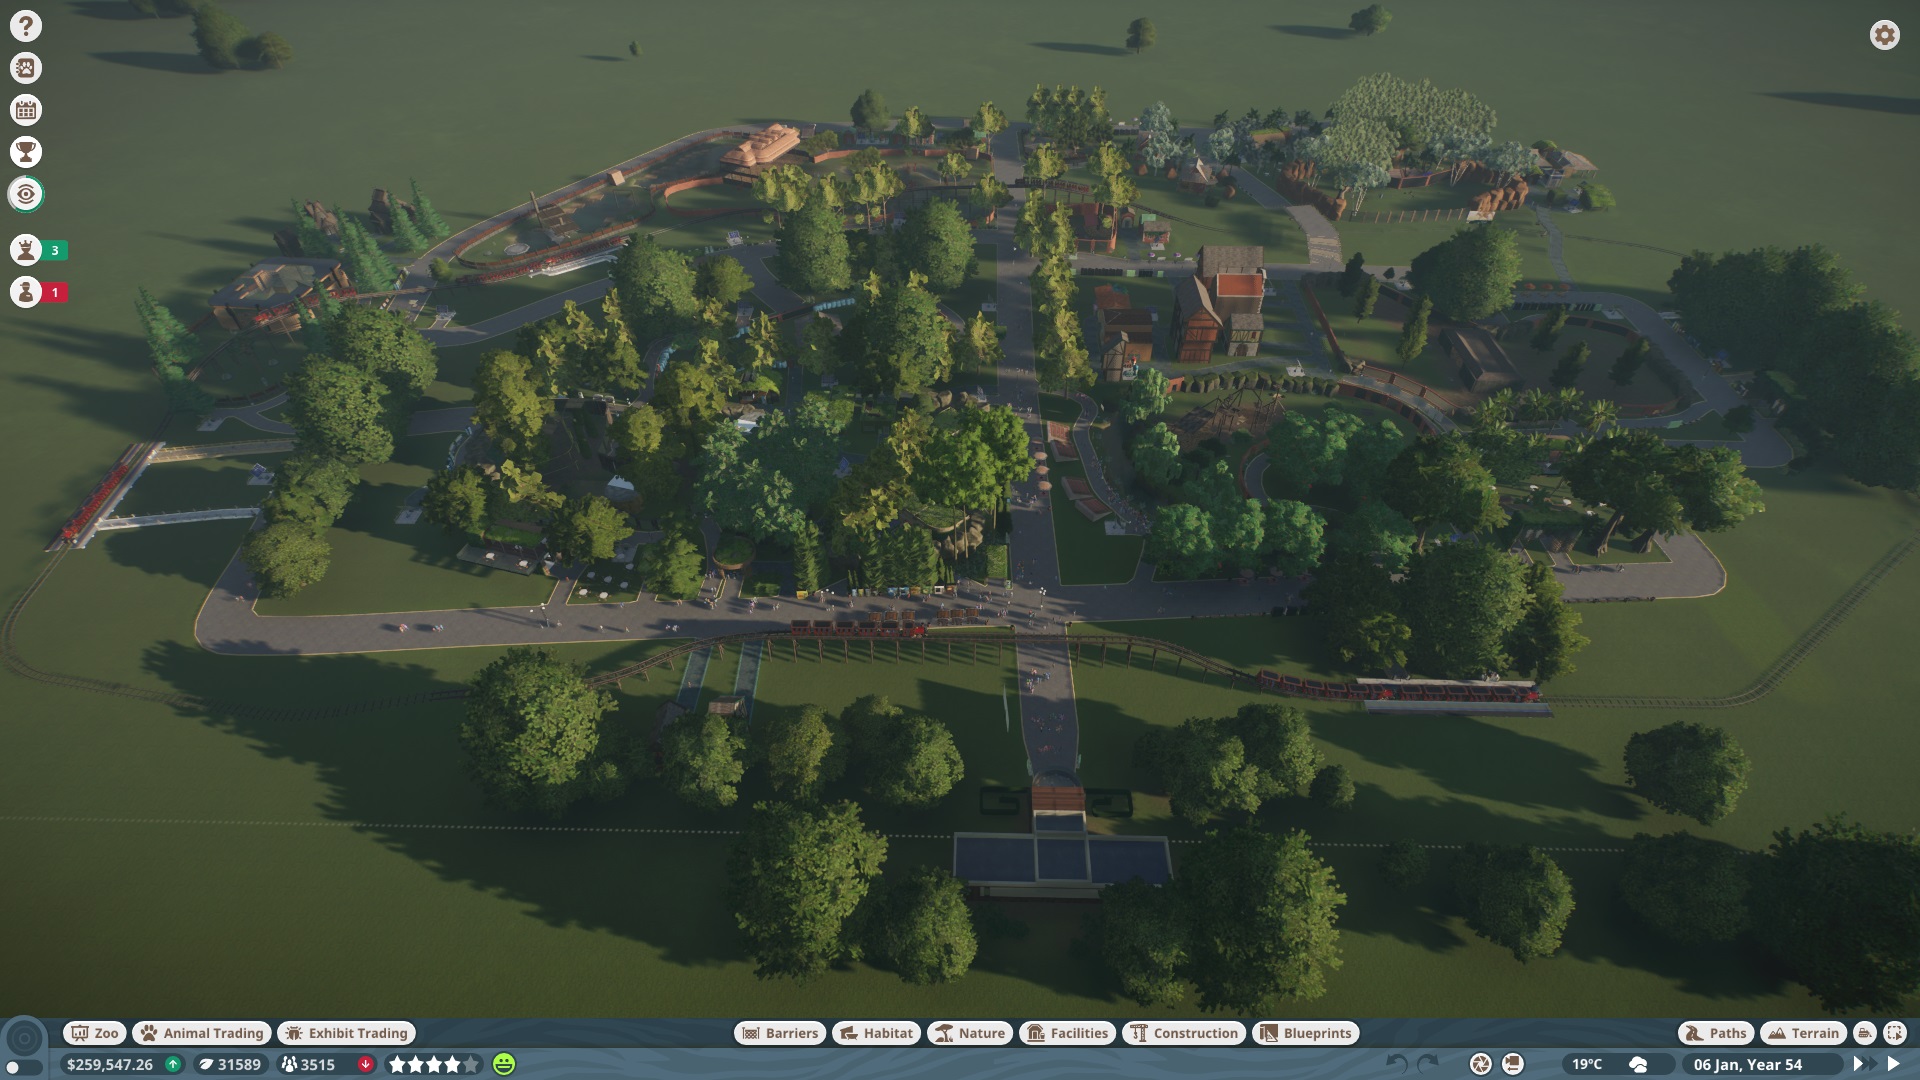Open the Blueprints menu
Screen dimensions: 1920x1080
[x=1306, y=1033]
